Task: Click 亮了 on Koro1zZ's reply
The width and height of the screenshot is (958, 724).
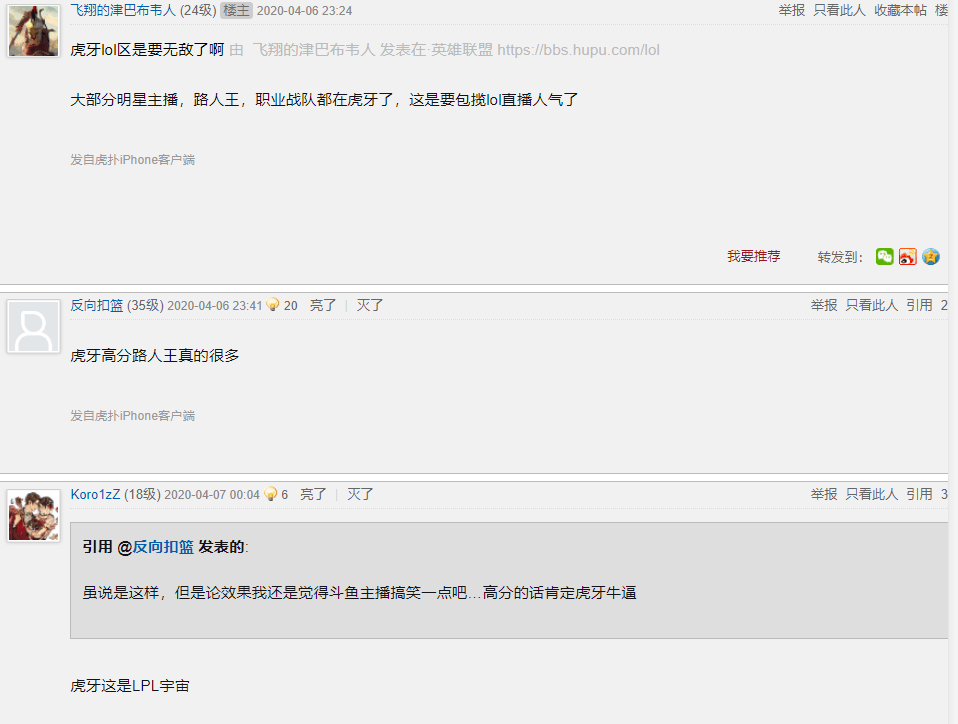Action: tap(313, 494)
